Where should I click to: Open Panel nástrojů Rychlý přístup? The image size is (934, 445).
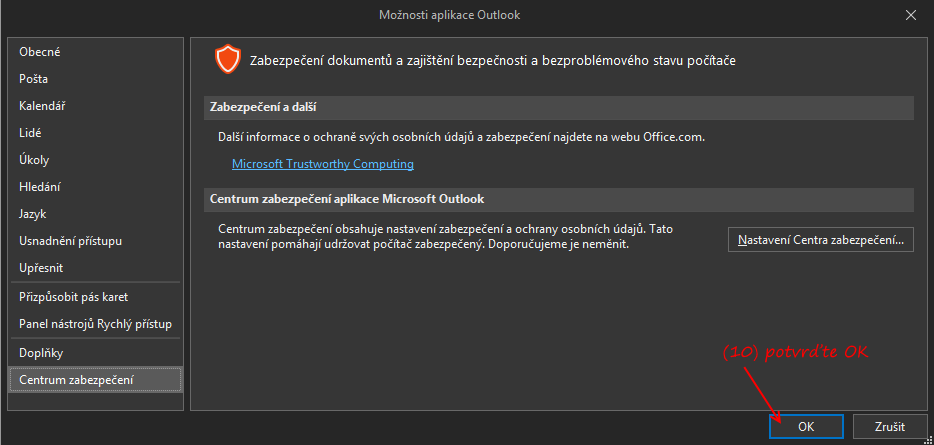pyautogui.click(x=96, y=324)
